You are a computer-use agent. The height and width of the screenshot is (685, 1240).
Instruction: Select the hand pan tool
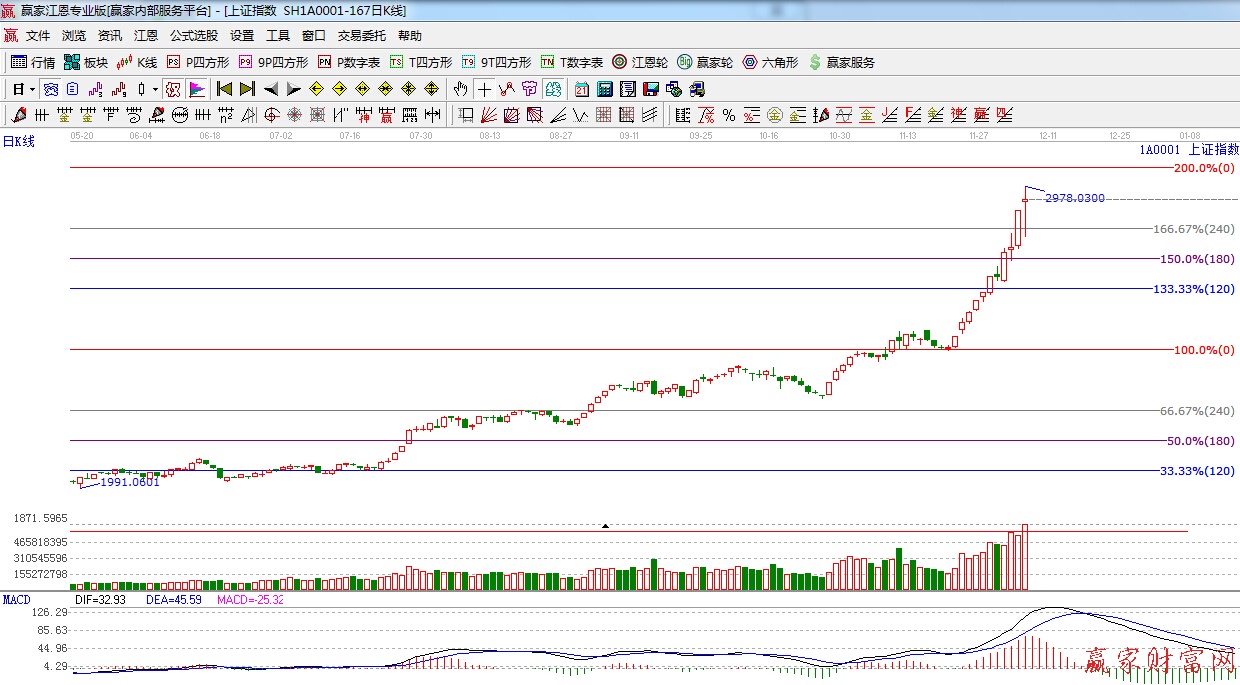click(460, 89)
